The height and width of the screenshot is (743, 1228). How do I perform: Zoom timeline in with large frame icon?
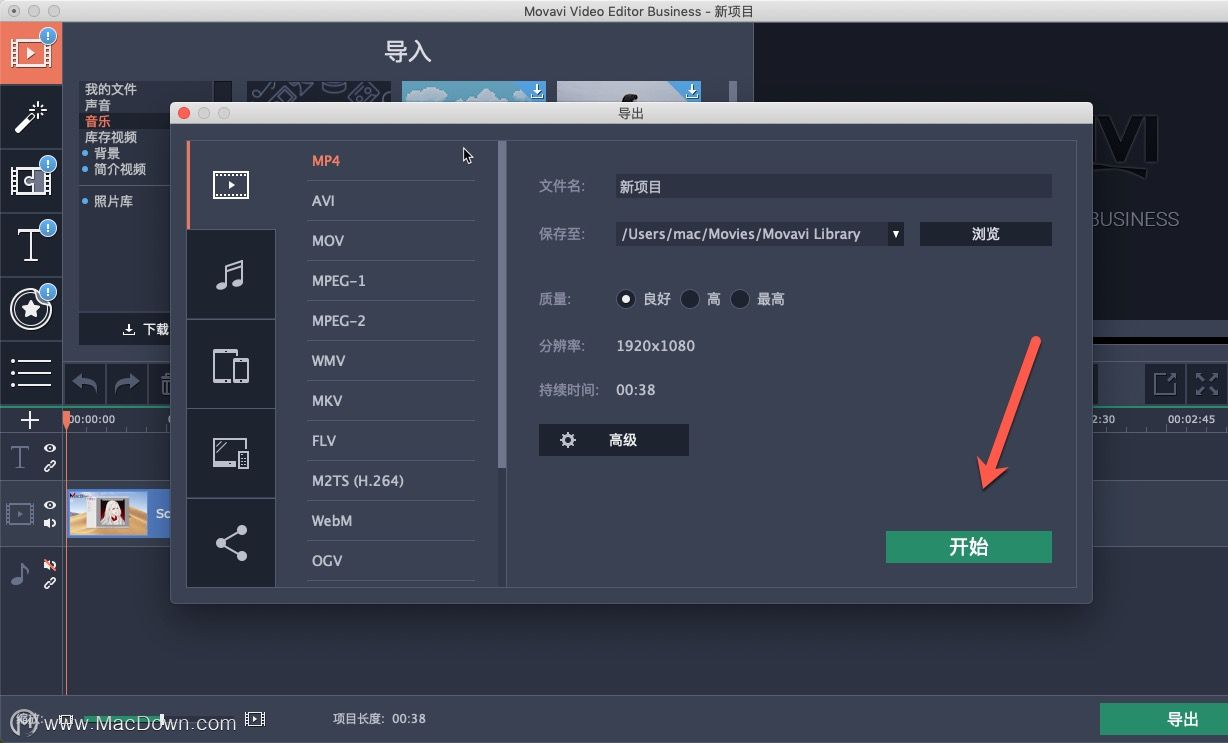coord(255,719)
